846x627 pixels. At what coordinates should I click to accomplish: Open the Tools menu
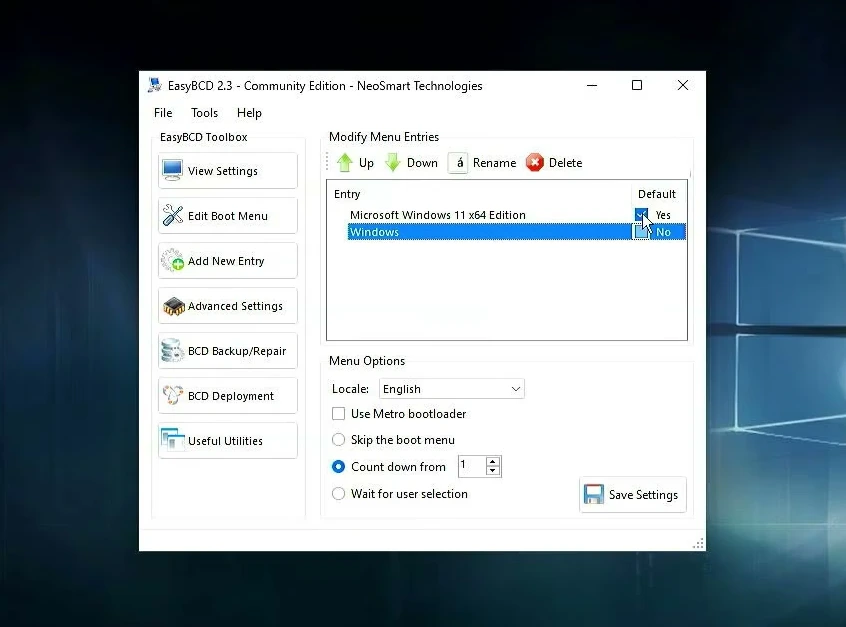[x=204, y=113]
